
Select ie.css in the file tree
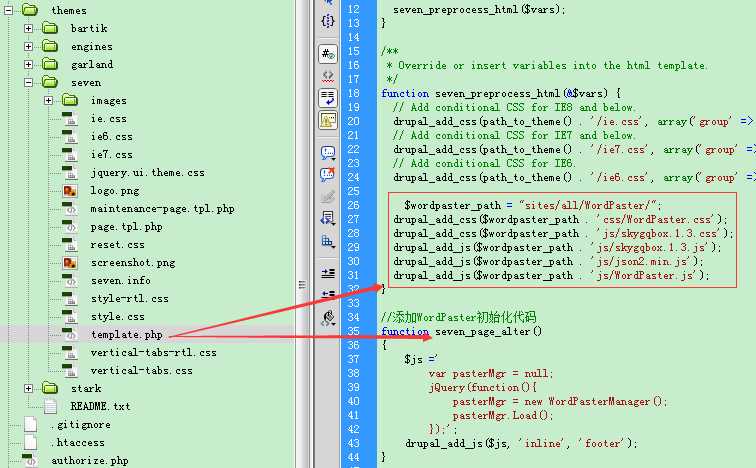[x=108, y=119]
